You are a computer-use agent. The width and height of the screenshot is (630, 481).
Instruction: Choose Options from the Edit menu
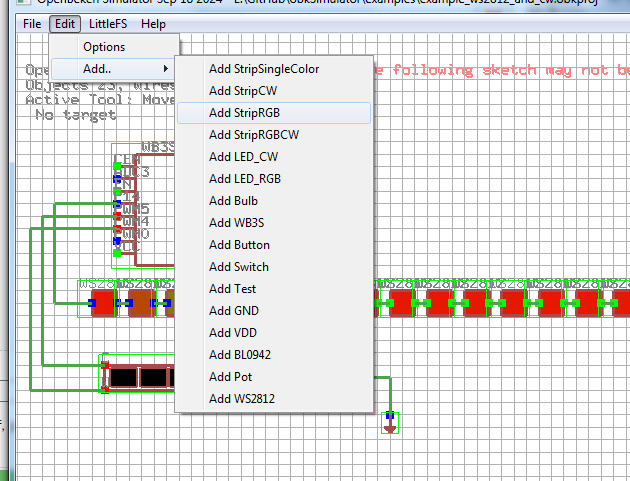(x=115, y=47)
